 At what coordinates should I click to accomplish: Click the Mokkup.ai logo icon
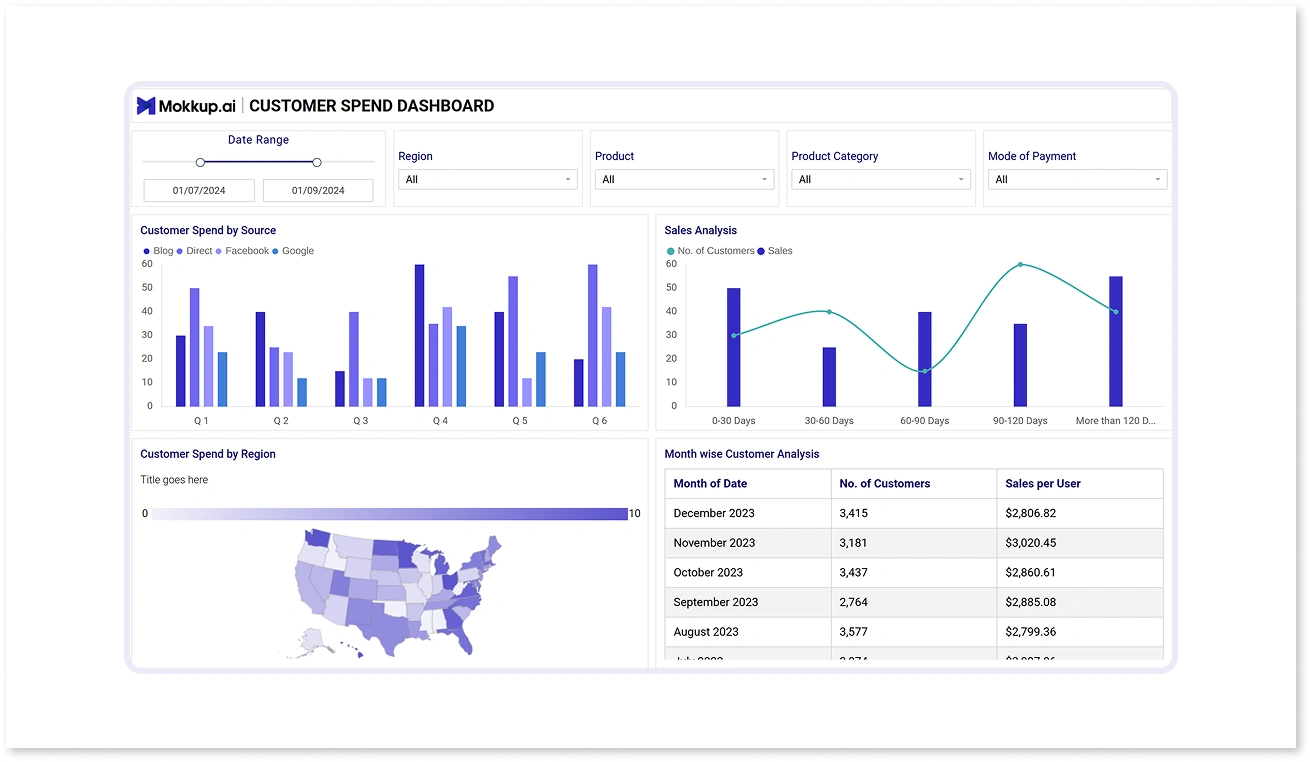coord(146,106)
